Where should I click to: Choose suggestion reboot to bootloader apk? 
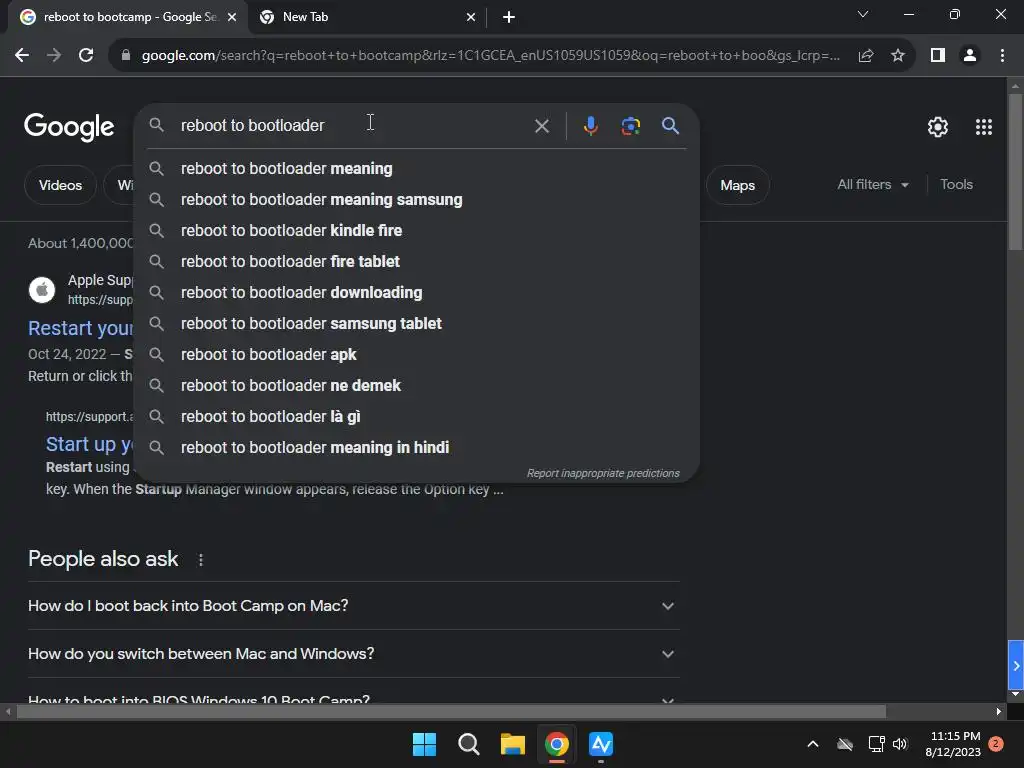click(417, 355)
